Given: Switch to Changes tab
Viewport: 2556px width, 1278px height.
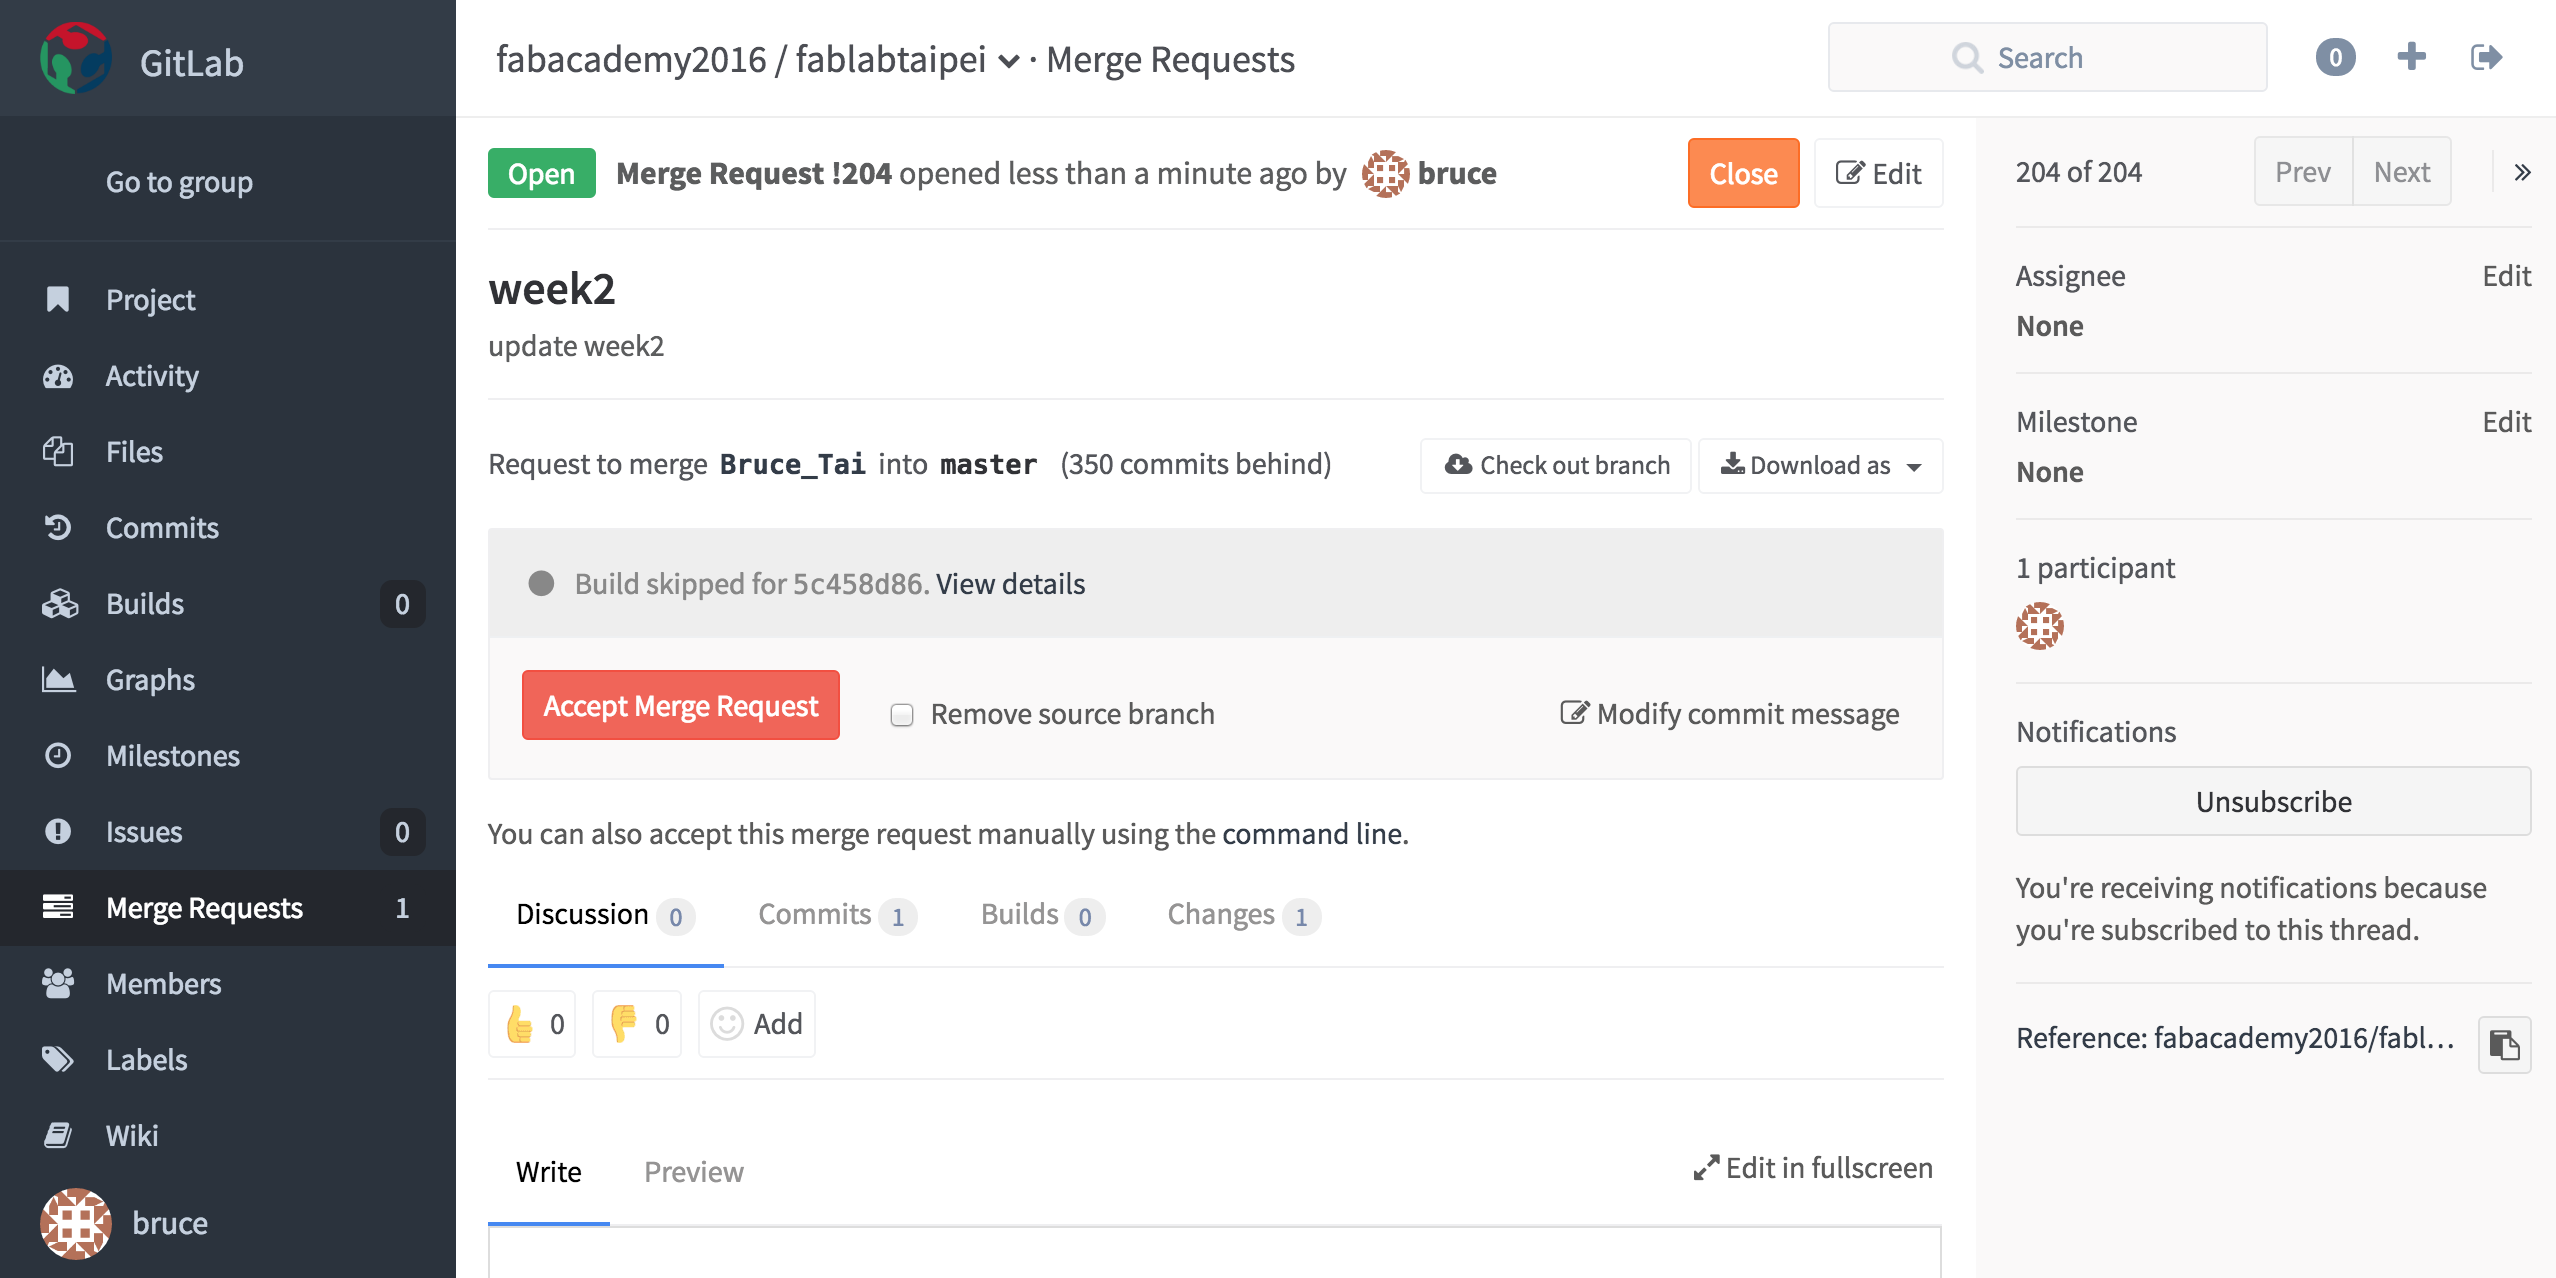Looking at the screenshot, I should pyautogui.click(x=1242, y=914).
